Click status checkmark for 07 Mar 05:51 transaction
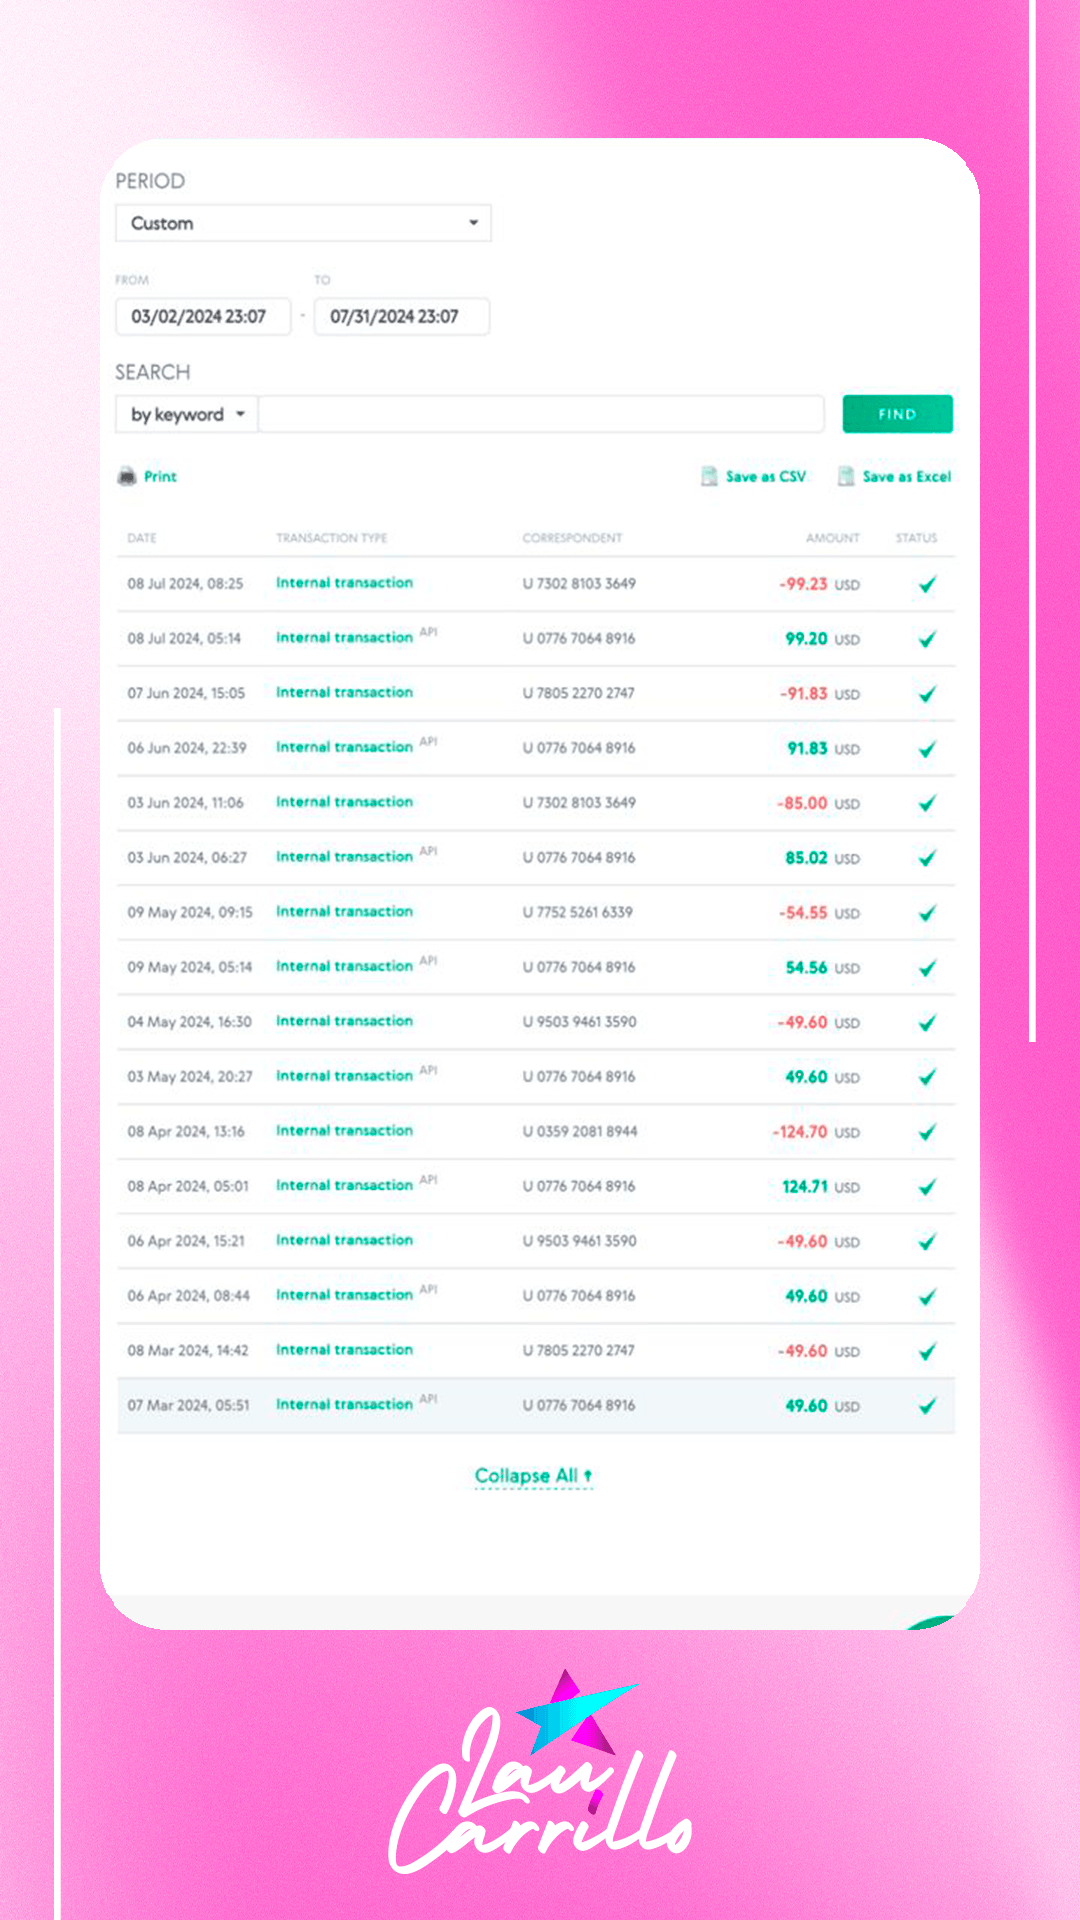The image size is (1080, 1920). click(x=927, y=1406)
